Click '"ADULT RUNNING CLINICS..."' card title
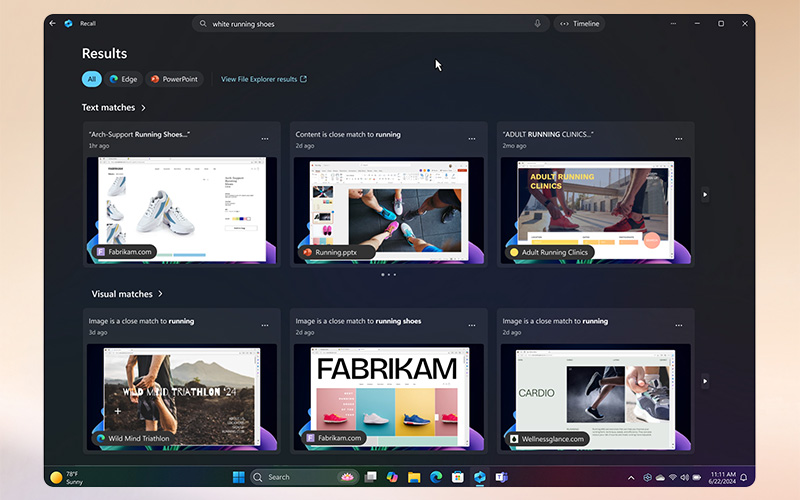The height and width of the screenshot is (500, 800). pyautogui.click(x=548, y=135)
